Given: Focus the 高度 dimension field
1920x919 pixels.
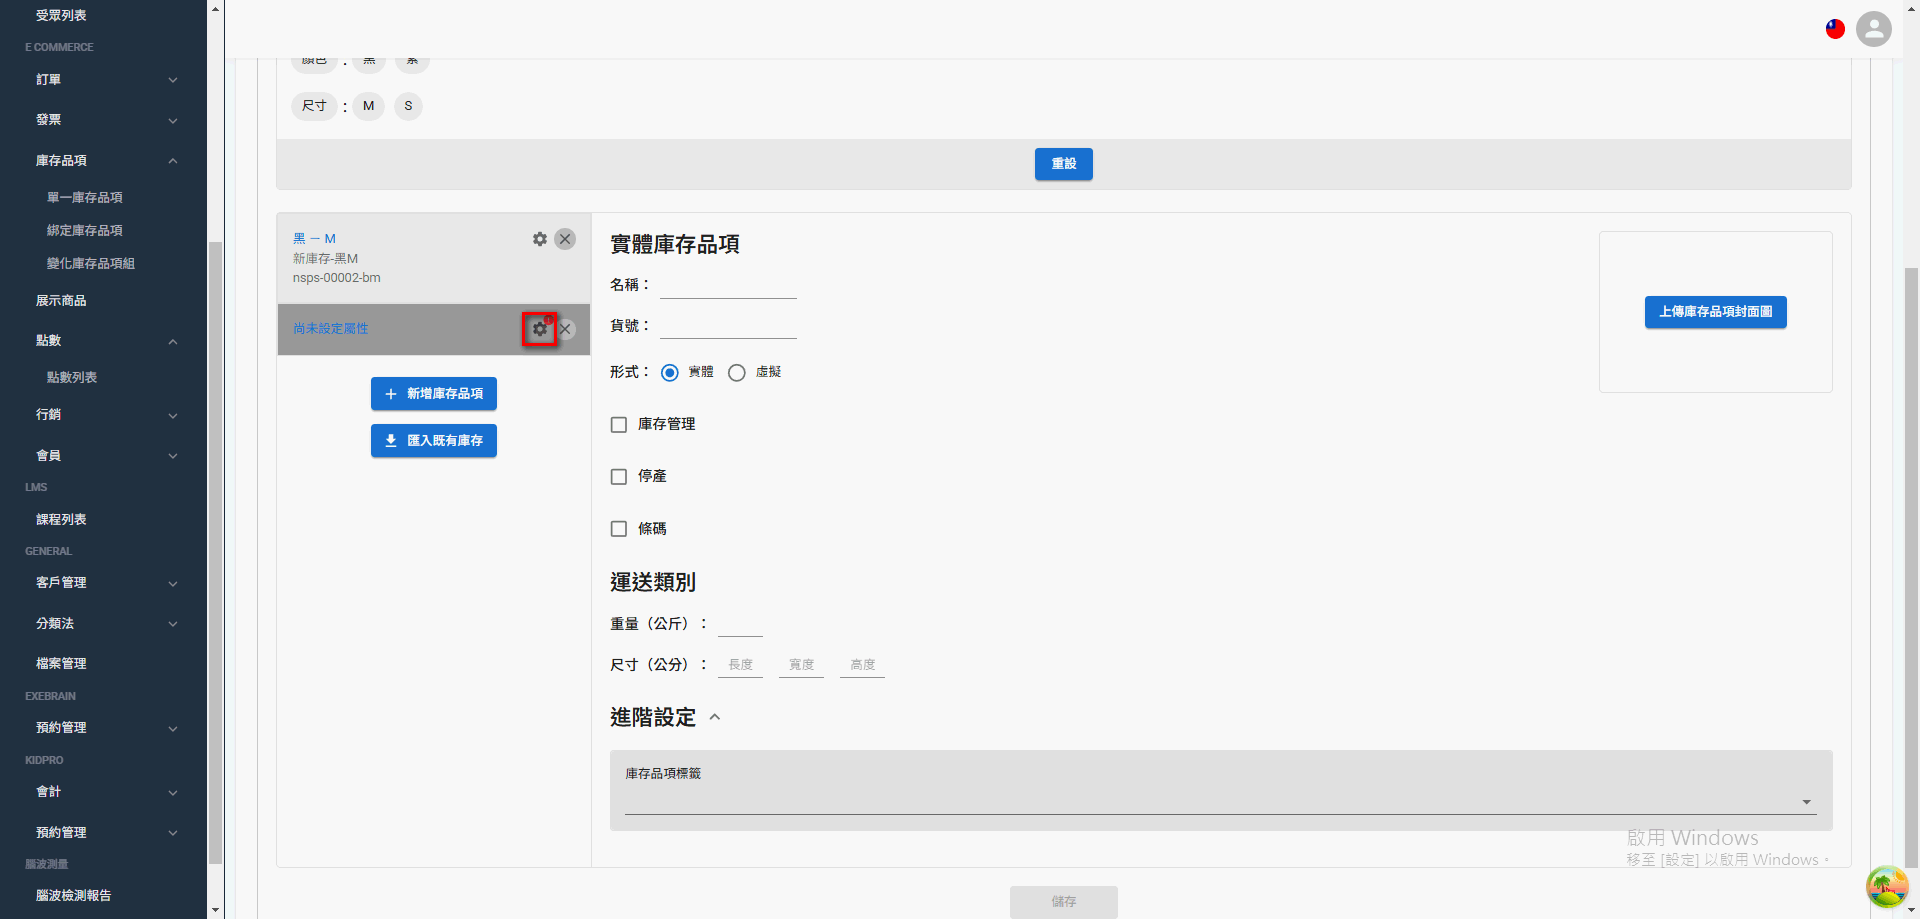Looking at the screenshot, I should tap(862, 665).
